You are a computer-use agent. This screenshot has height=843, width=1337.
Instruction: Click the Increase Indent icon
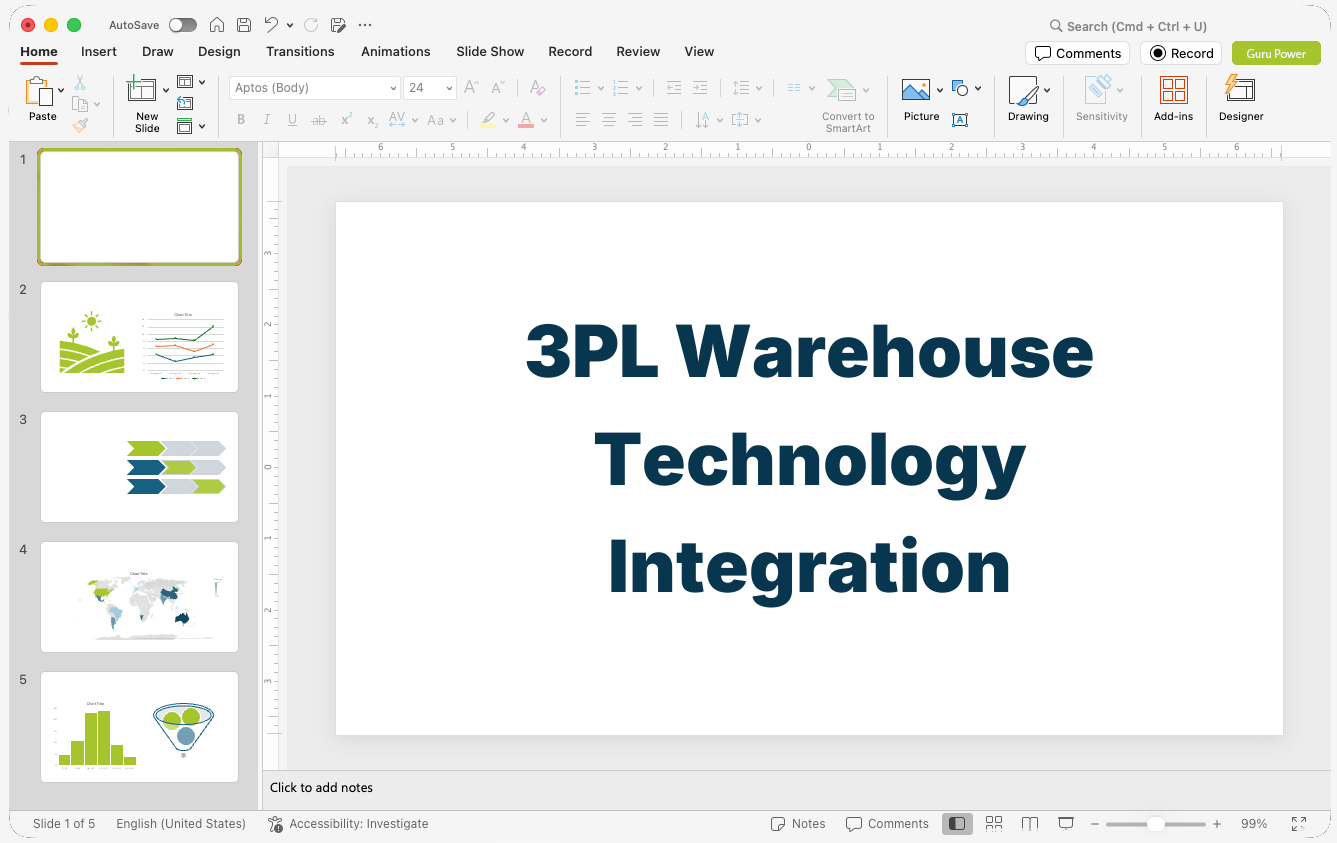700,88
